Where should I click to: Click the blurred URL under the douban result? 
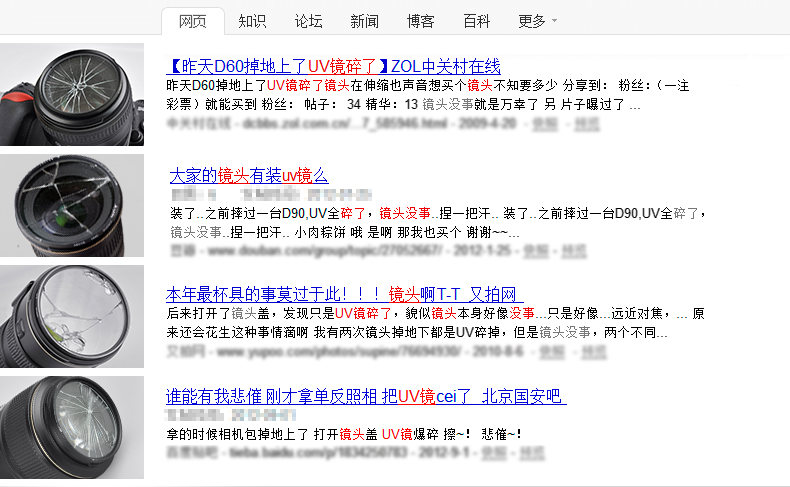click(325, 250)
